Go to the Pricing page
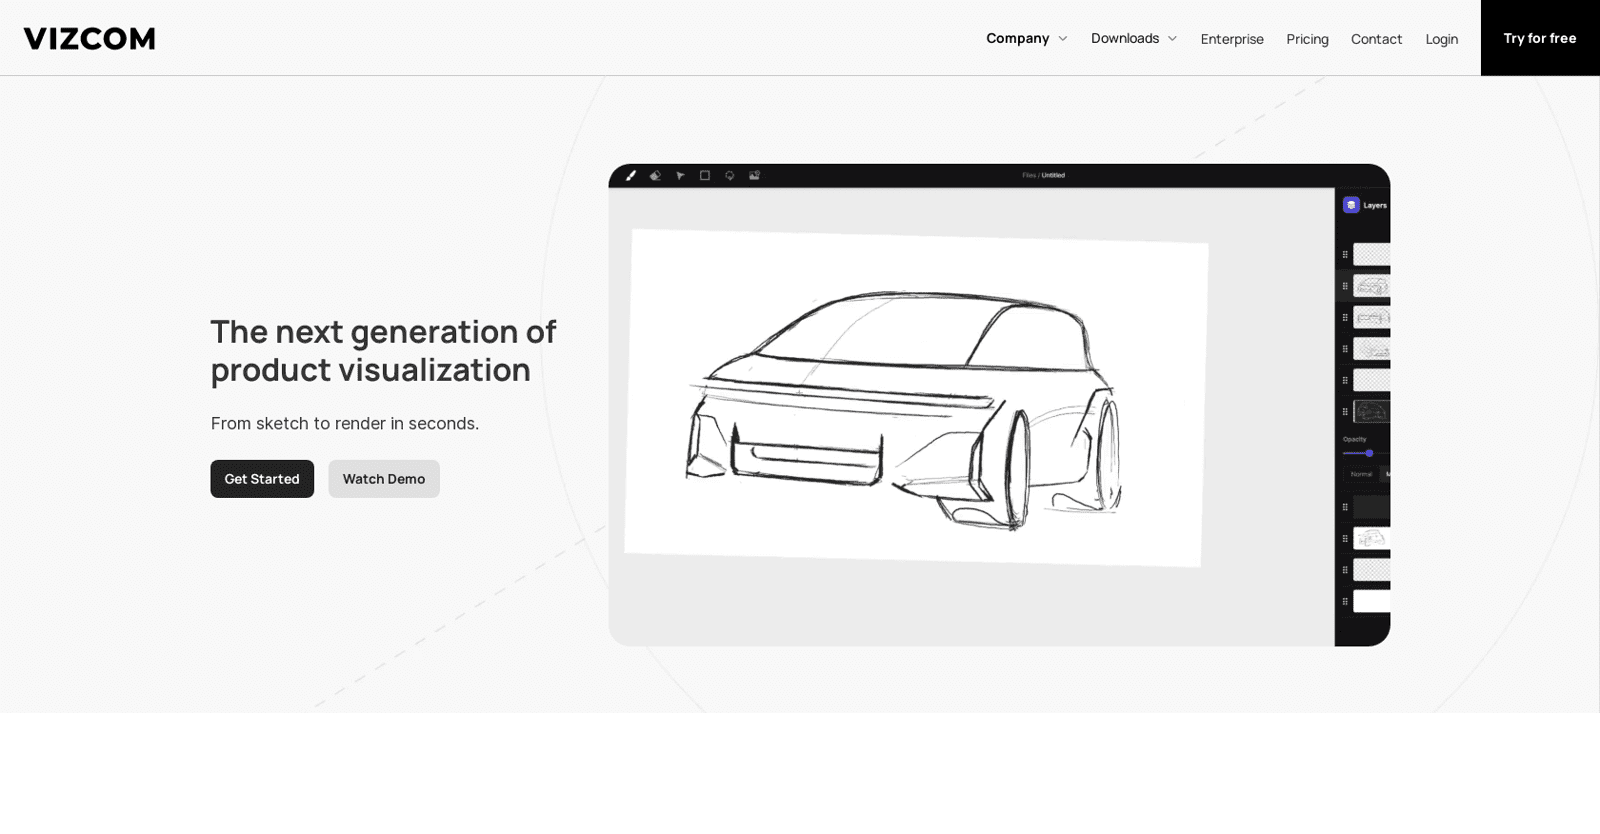The height and width of the screenshot is (834, 1600). [x=1307, y=39]
